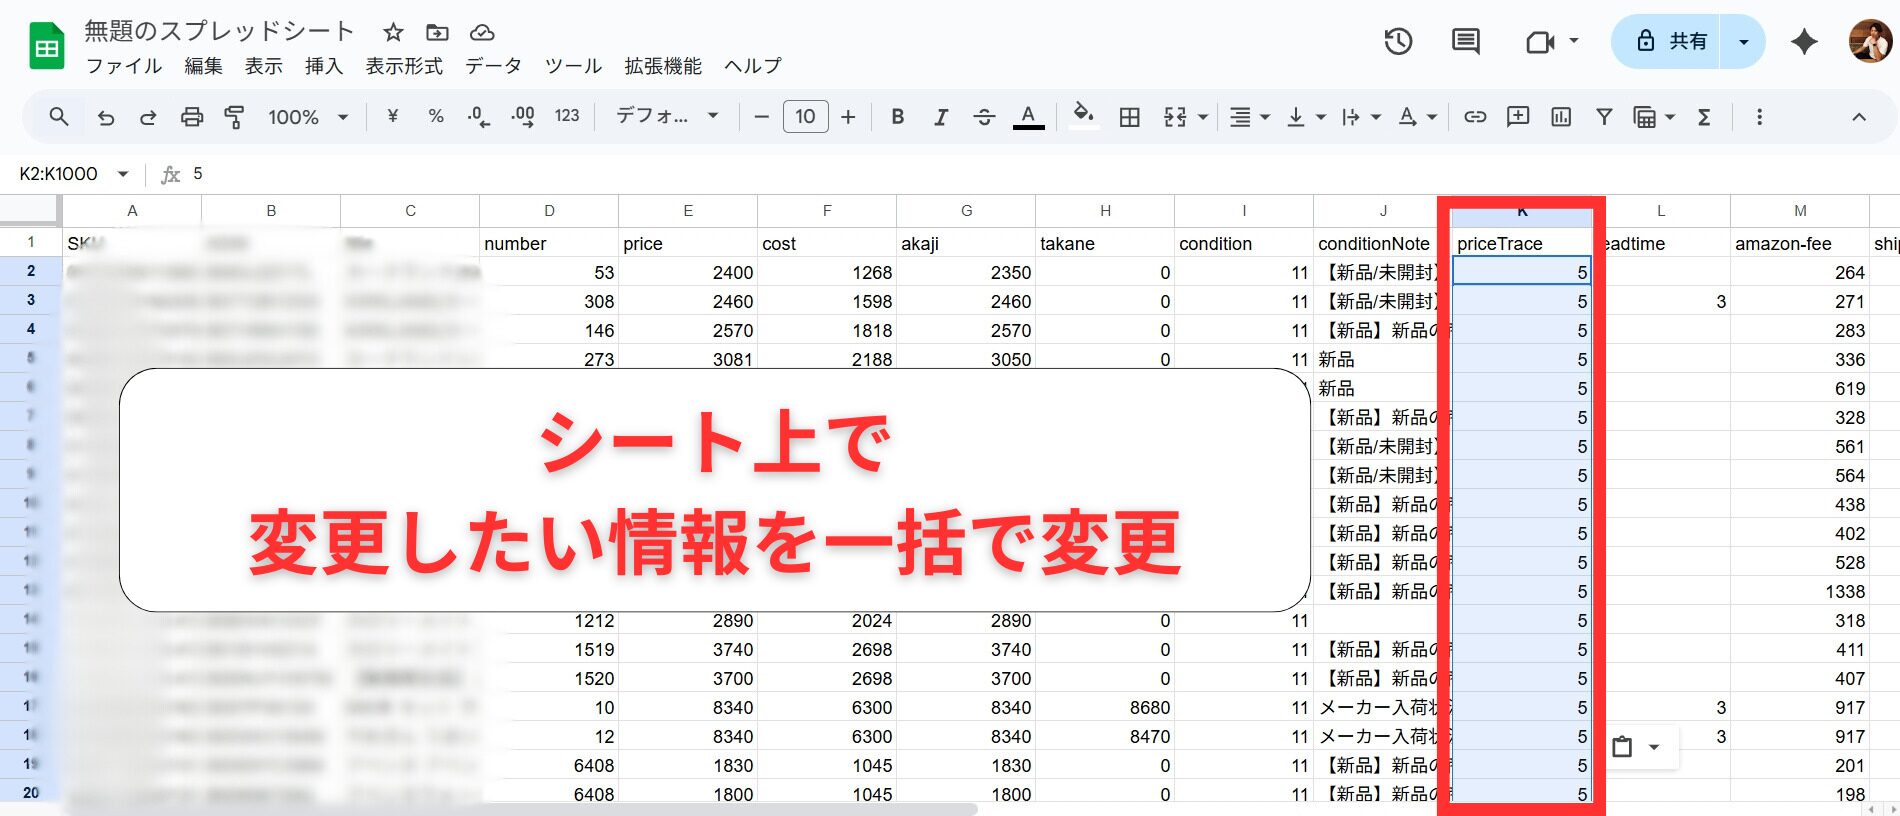Expand the paste options dropdown
1900x816 pixels.
click(x=1654, y=747)
